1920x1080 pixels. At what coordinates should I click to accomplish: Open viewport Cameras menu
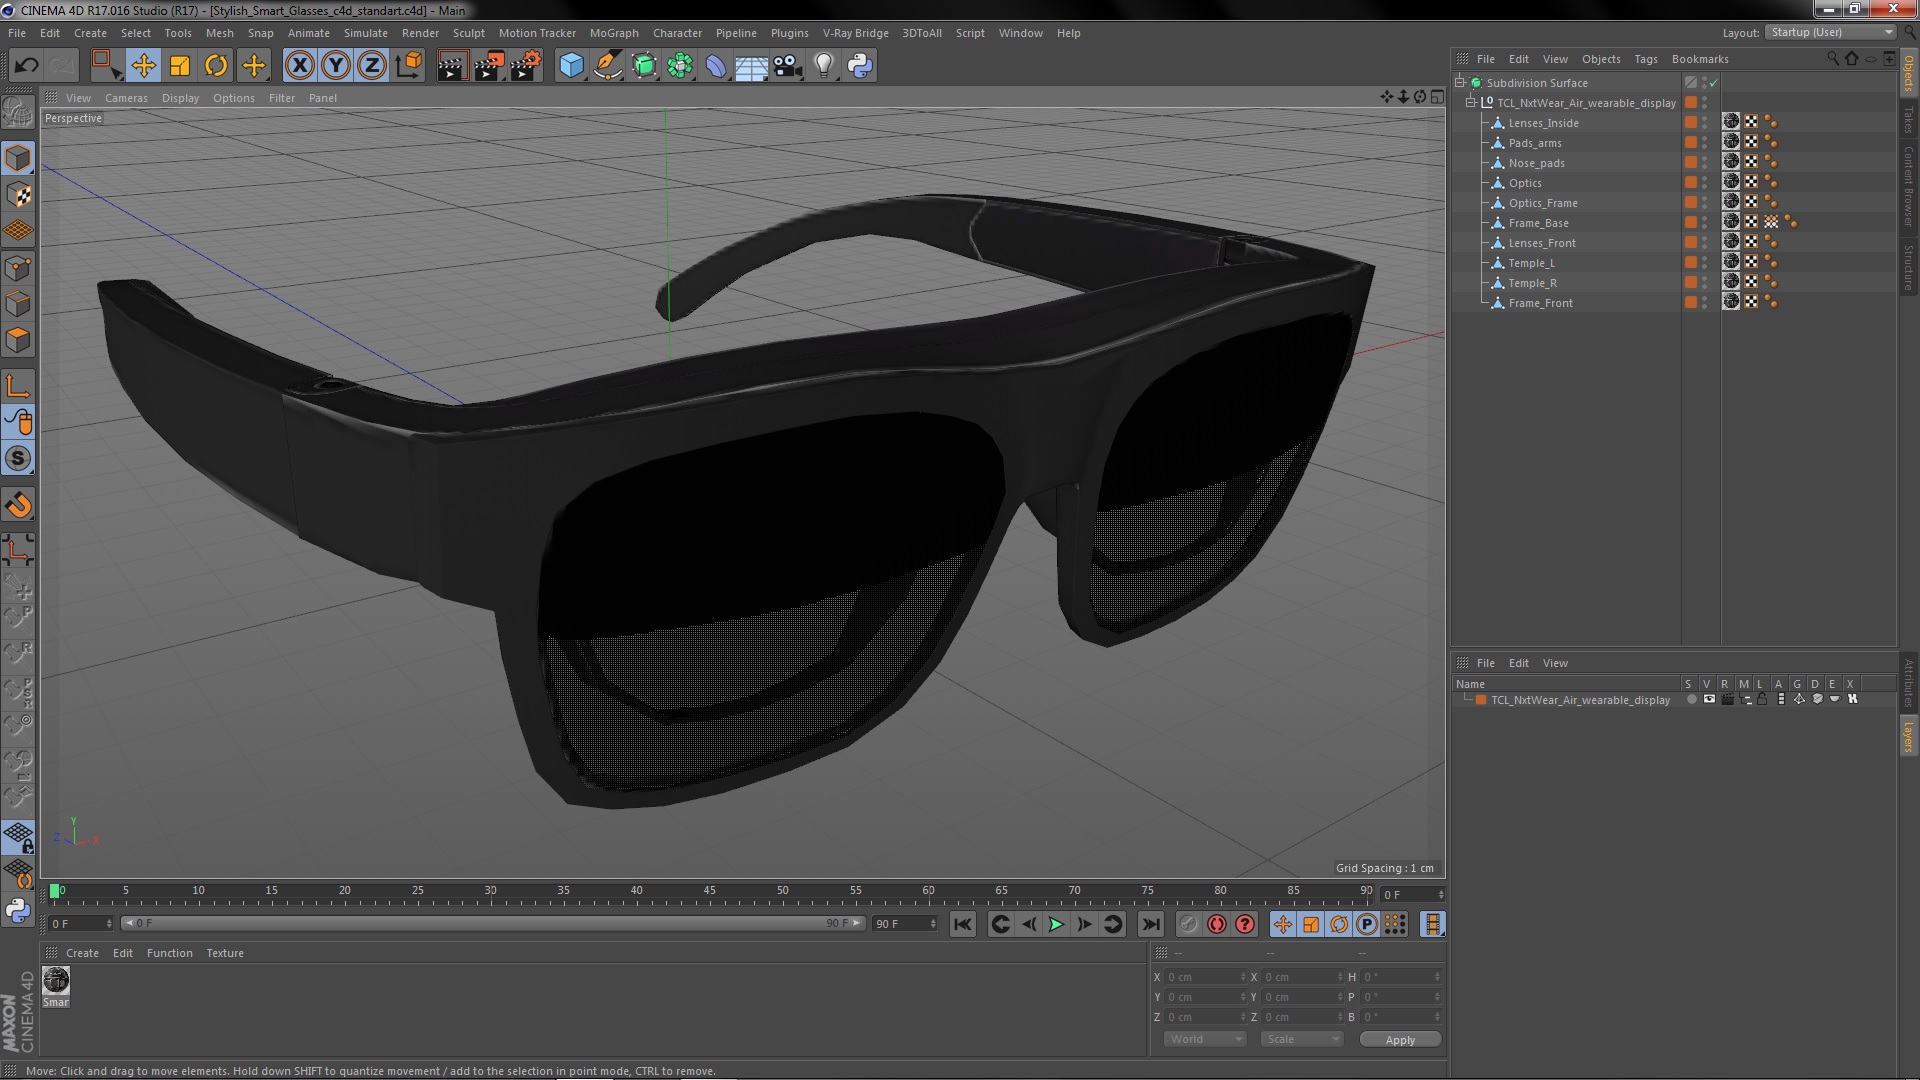coord(126,98)
